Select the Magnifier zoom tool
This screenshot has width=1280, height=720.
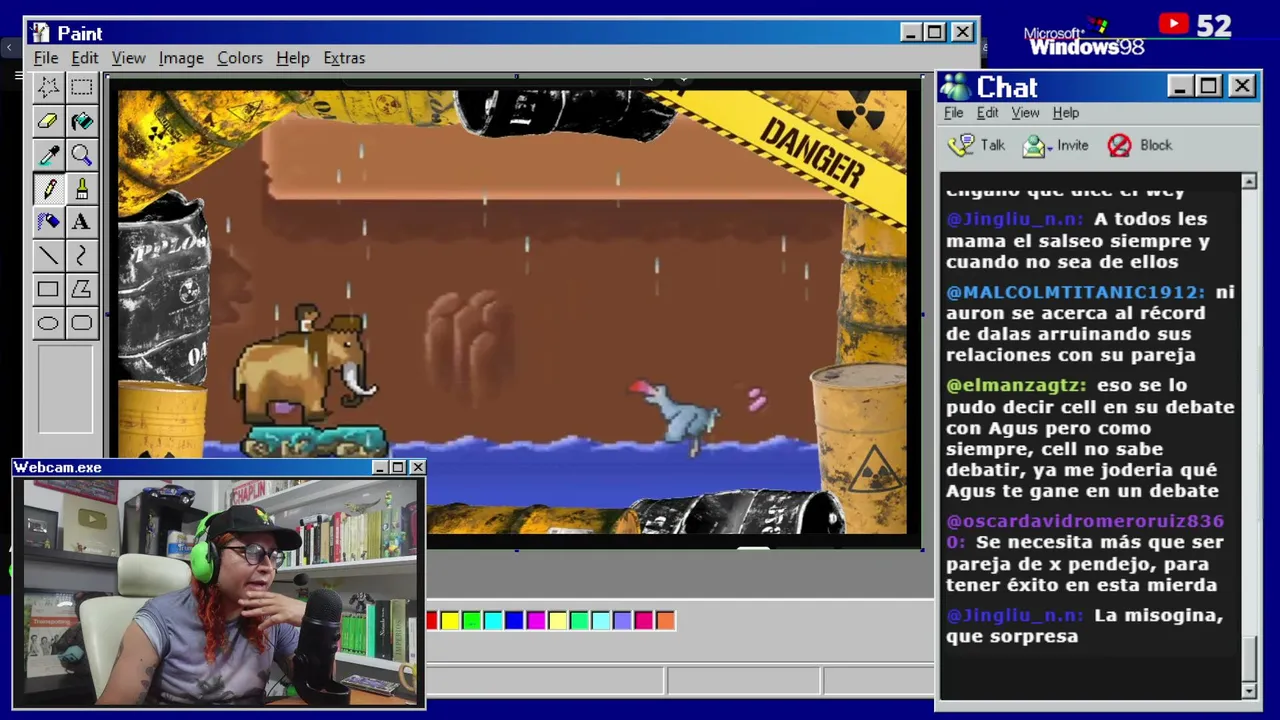pos(82,155)
